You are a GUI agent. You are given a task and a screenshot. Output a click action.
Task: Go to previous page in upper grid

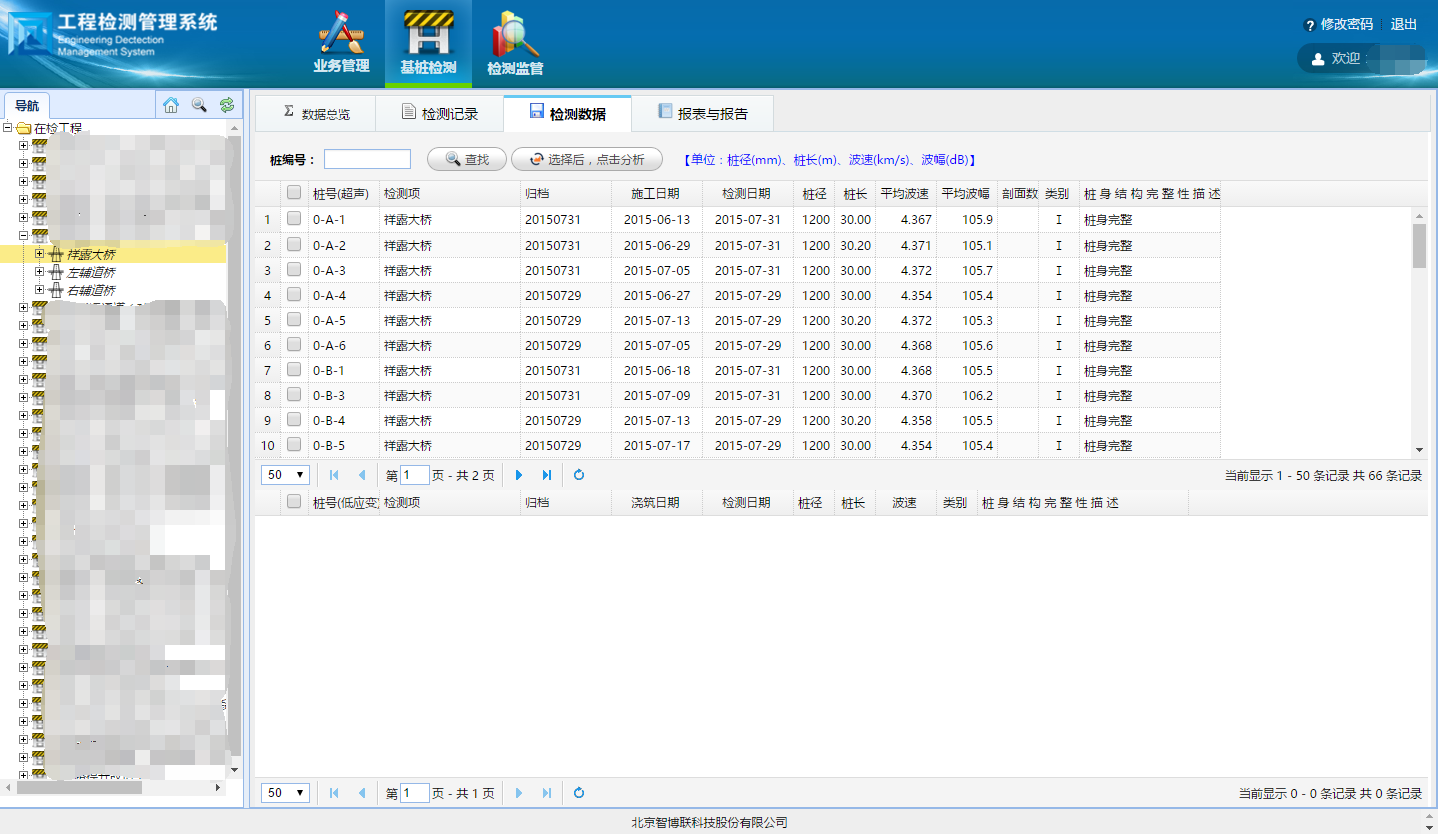[361, 475]
